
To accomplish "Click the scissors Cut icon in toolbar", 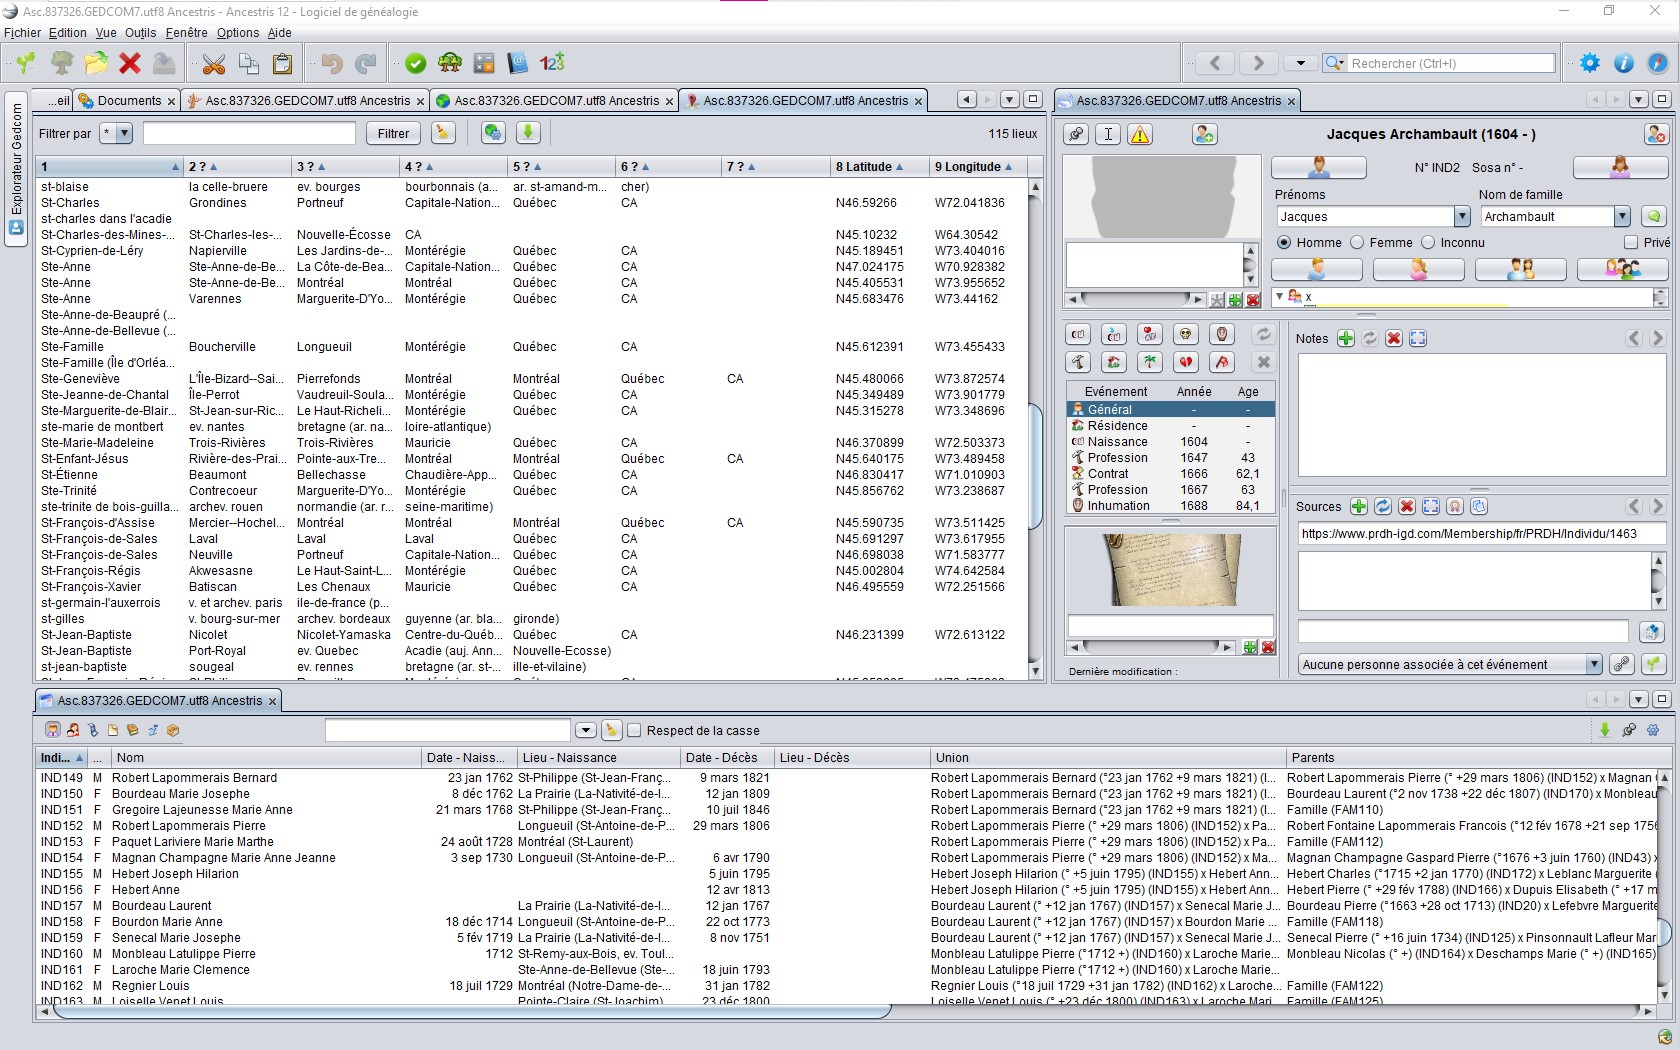I will [x=213, y=64].
